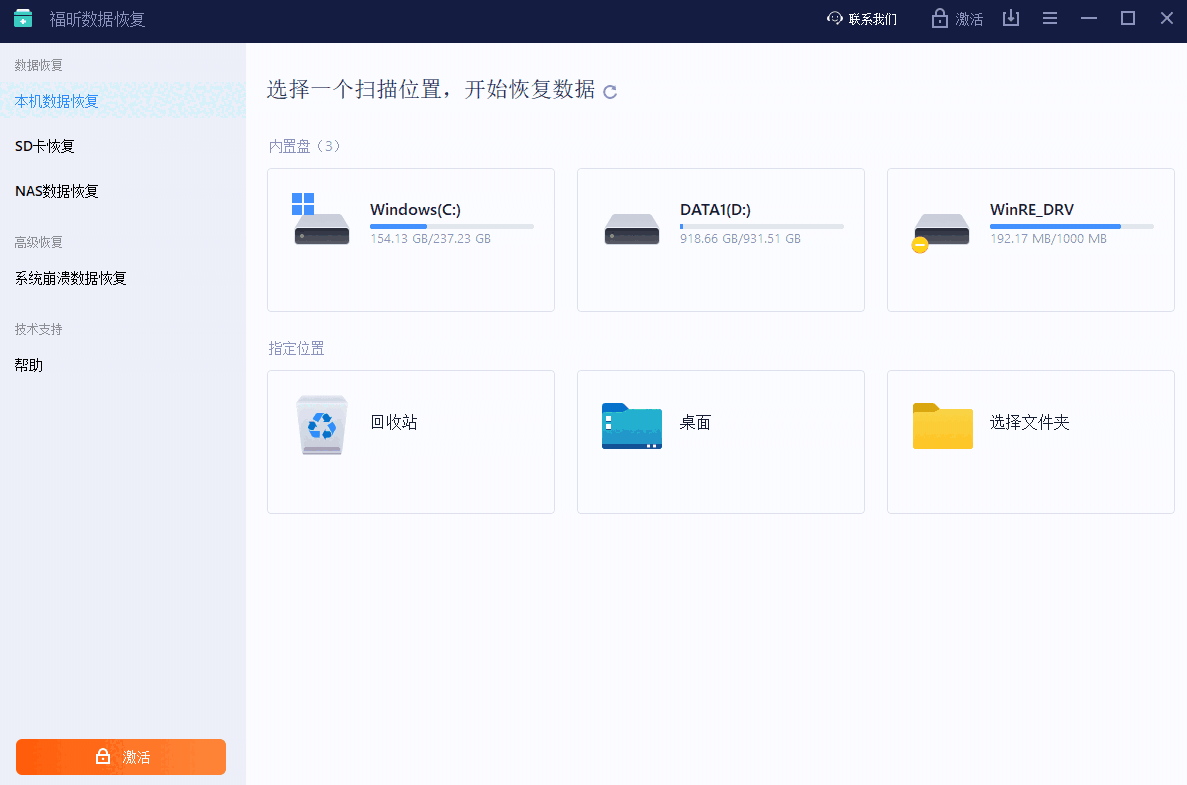Image resolution: width=1187 pixels, height=785 pixels.
Task: Click the yellow 选择文件夹 folder icon
Action: point(942,426)
